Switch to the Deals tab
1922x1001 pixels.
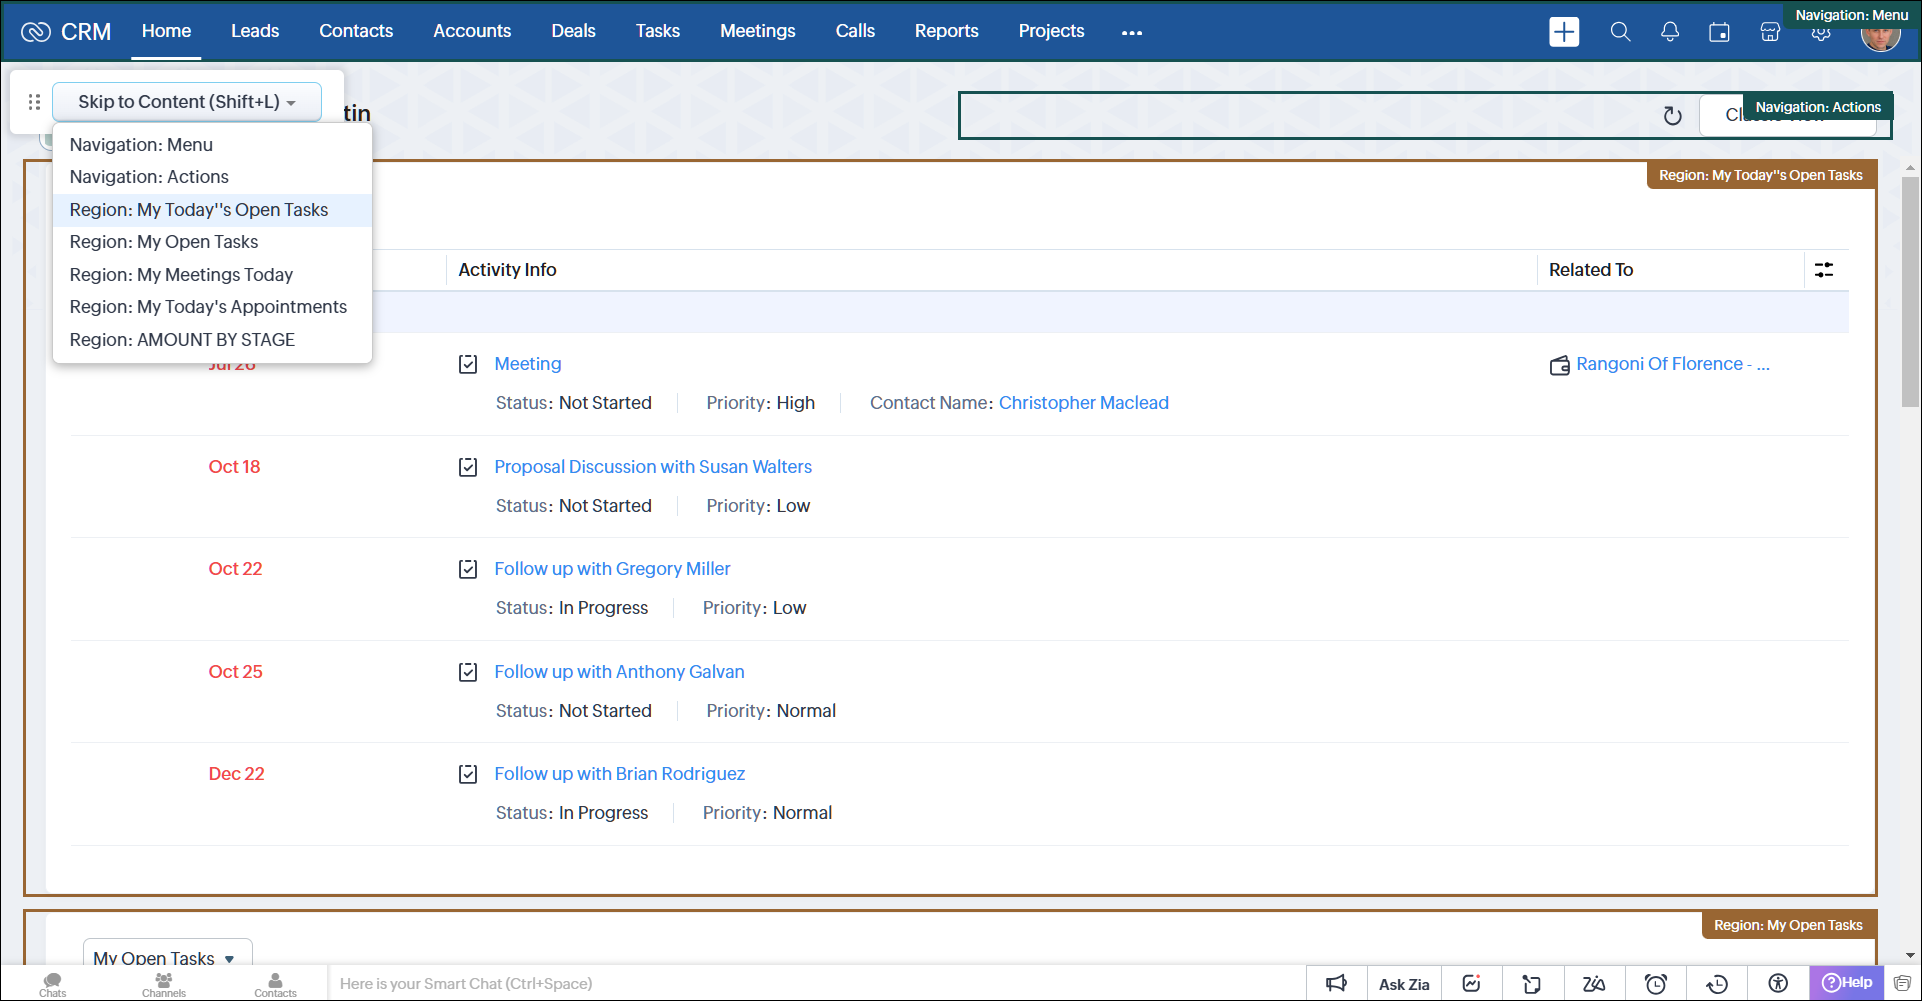coord(573,31)
